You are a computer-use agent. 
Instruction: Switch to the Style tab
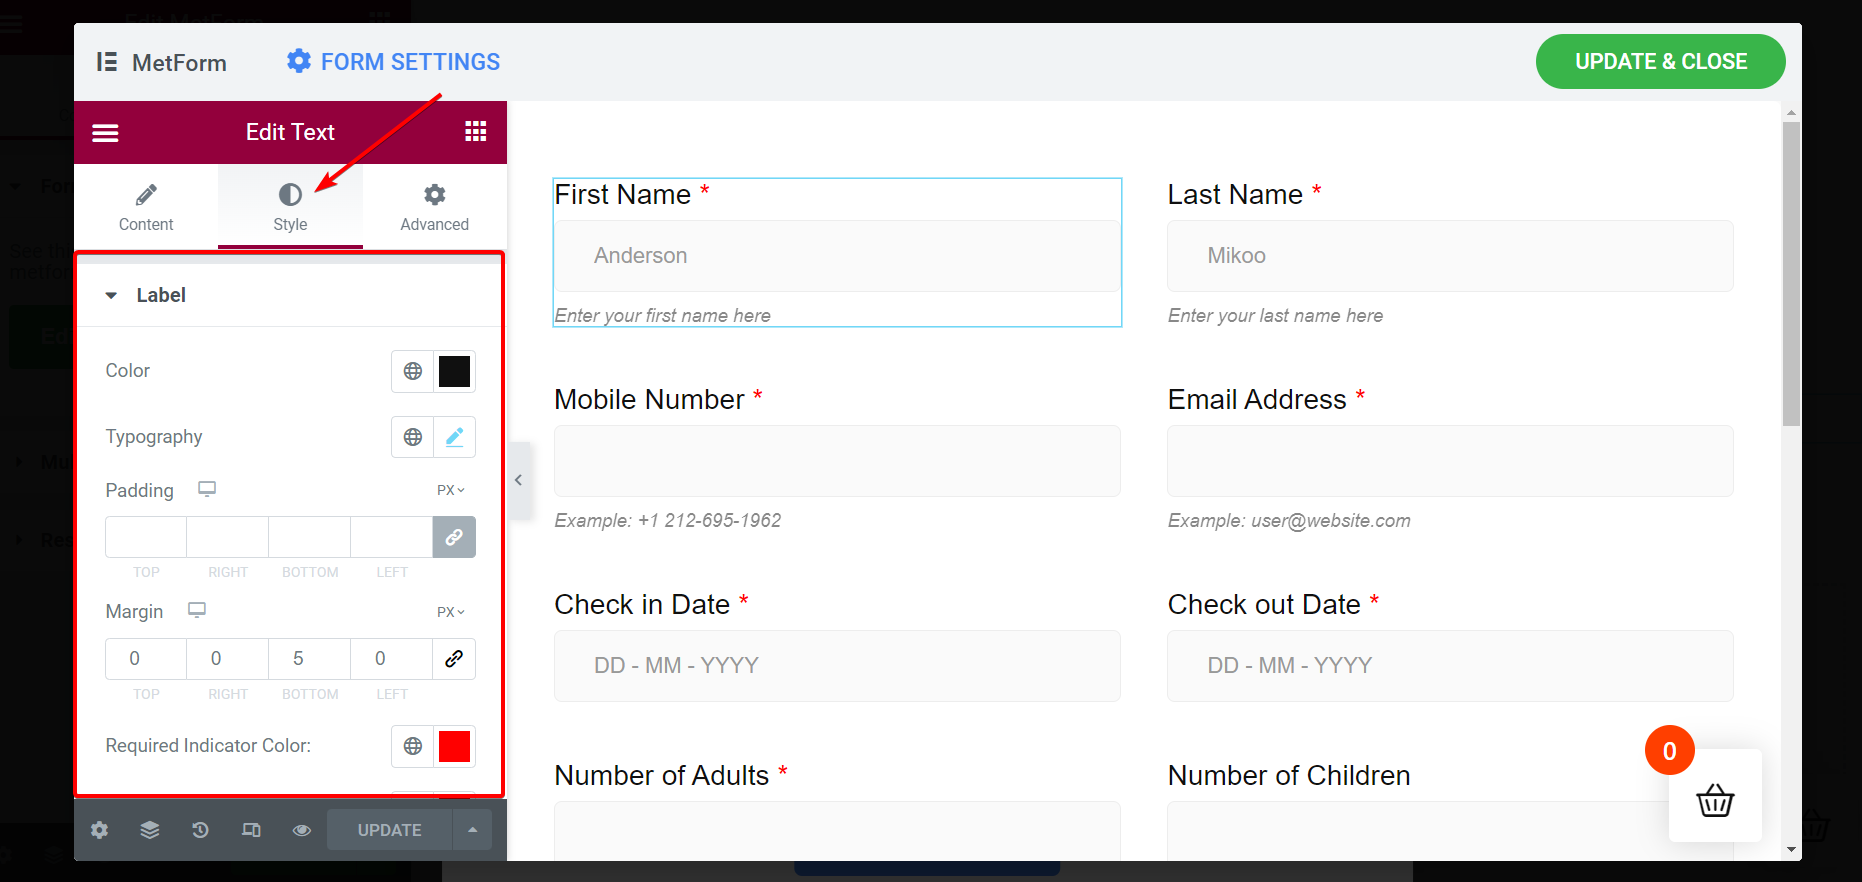[290, 207]
